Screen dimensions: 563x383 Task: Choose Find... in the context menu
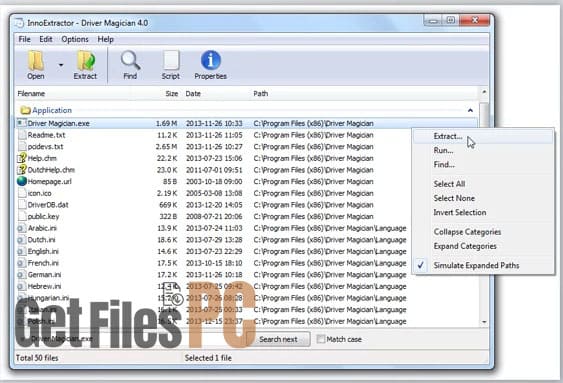(483, 165)
